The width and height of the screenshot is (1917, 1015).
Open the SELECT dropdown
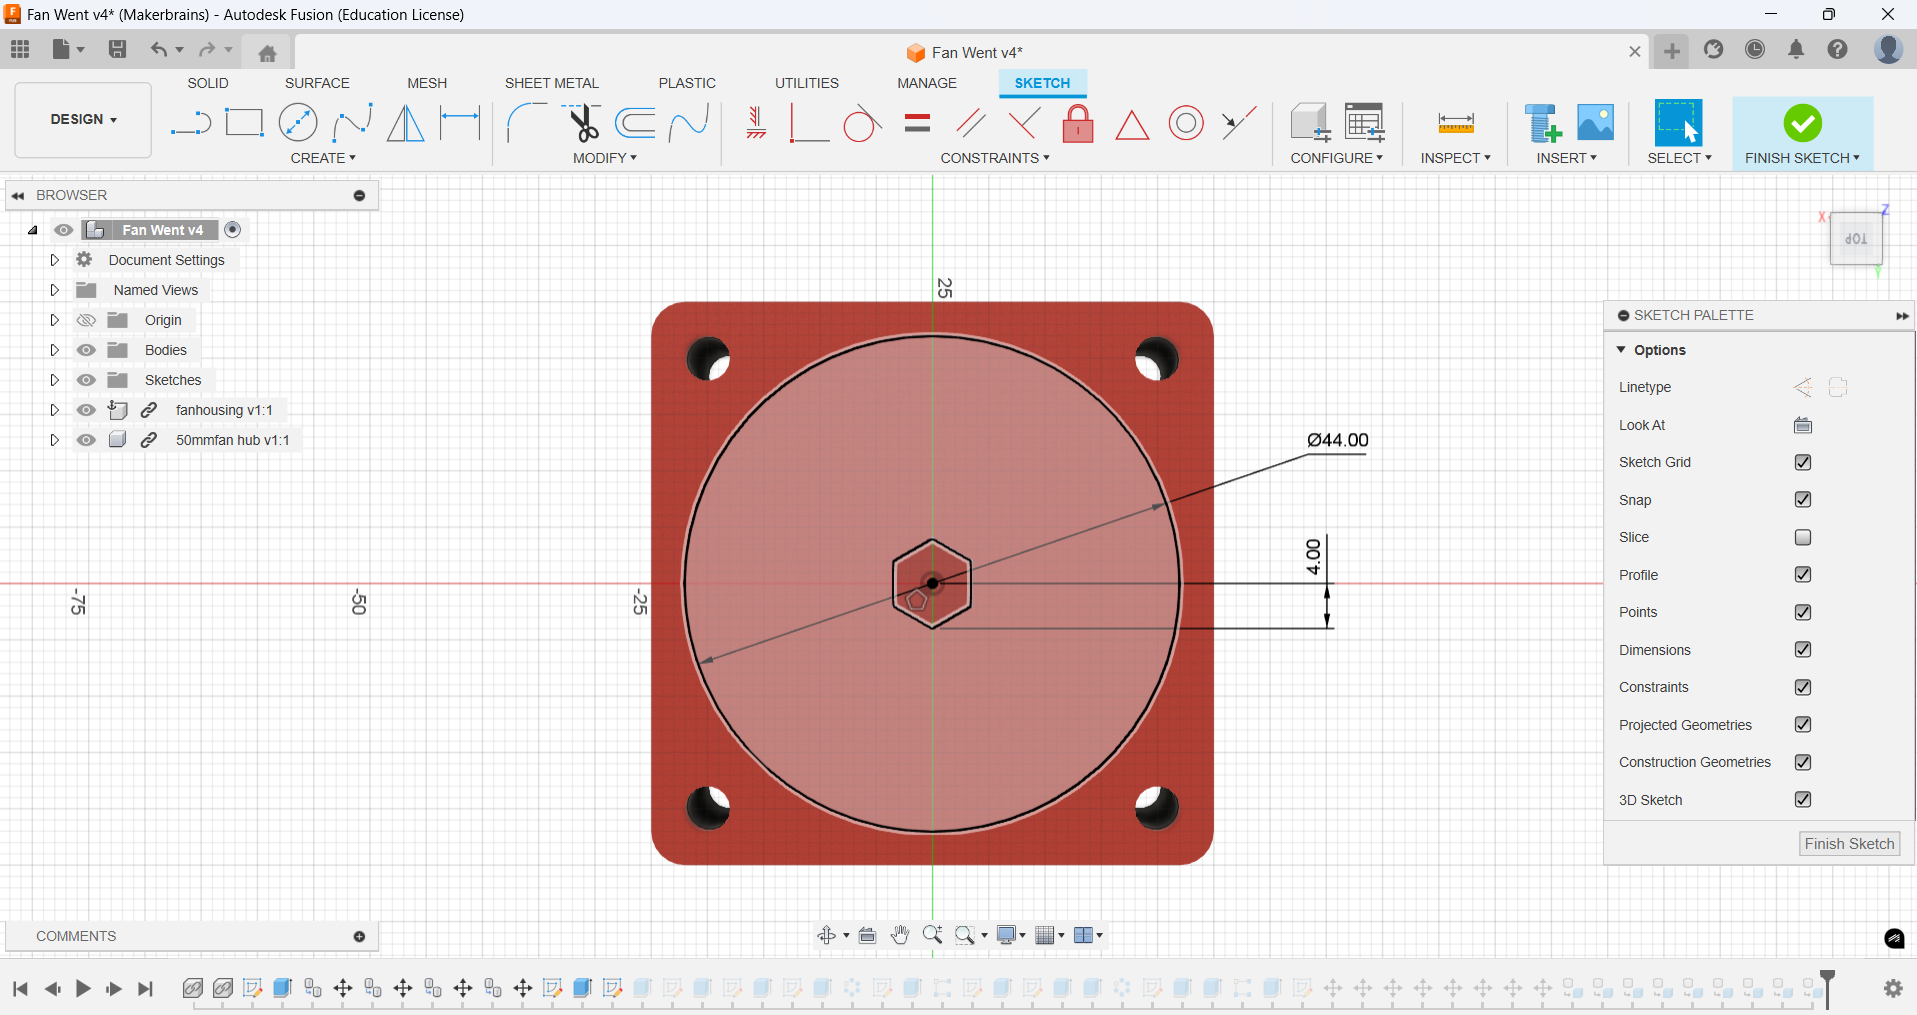[x=1680, y=158]
